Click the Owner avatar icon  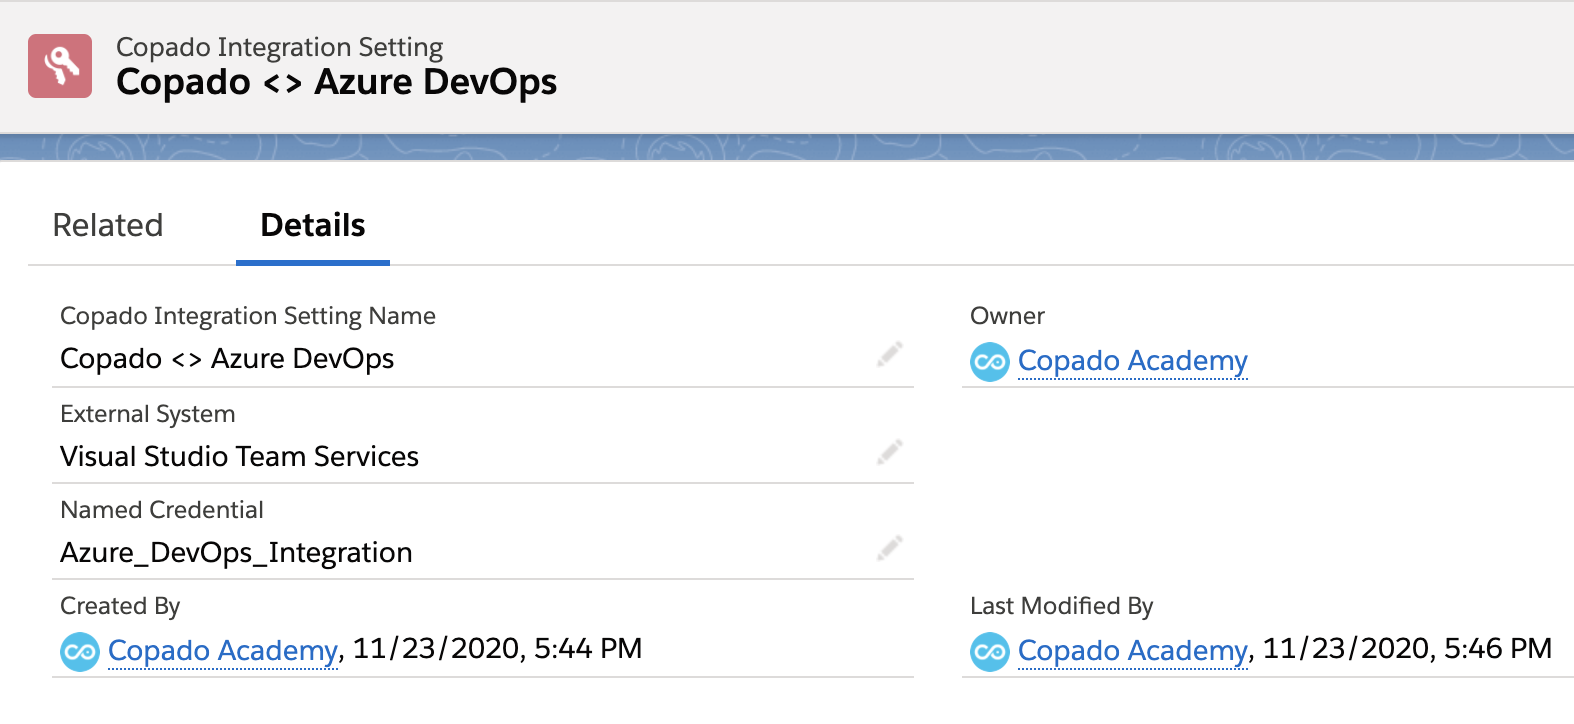click(989, 361)
